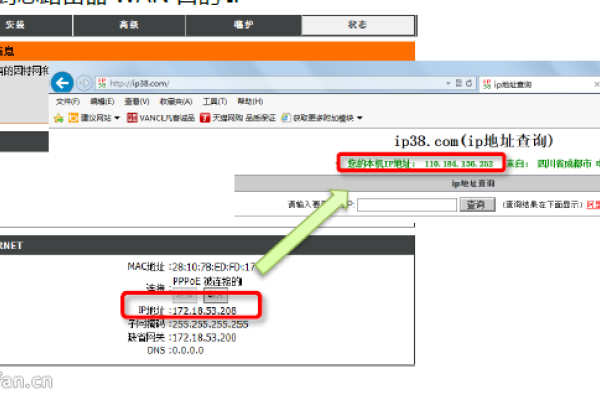600x400 pixels.
Task: Open 获取更多附加模块 favorites link
Action: (x=318, y=118)
